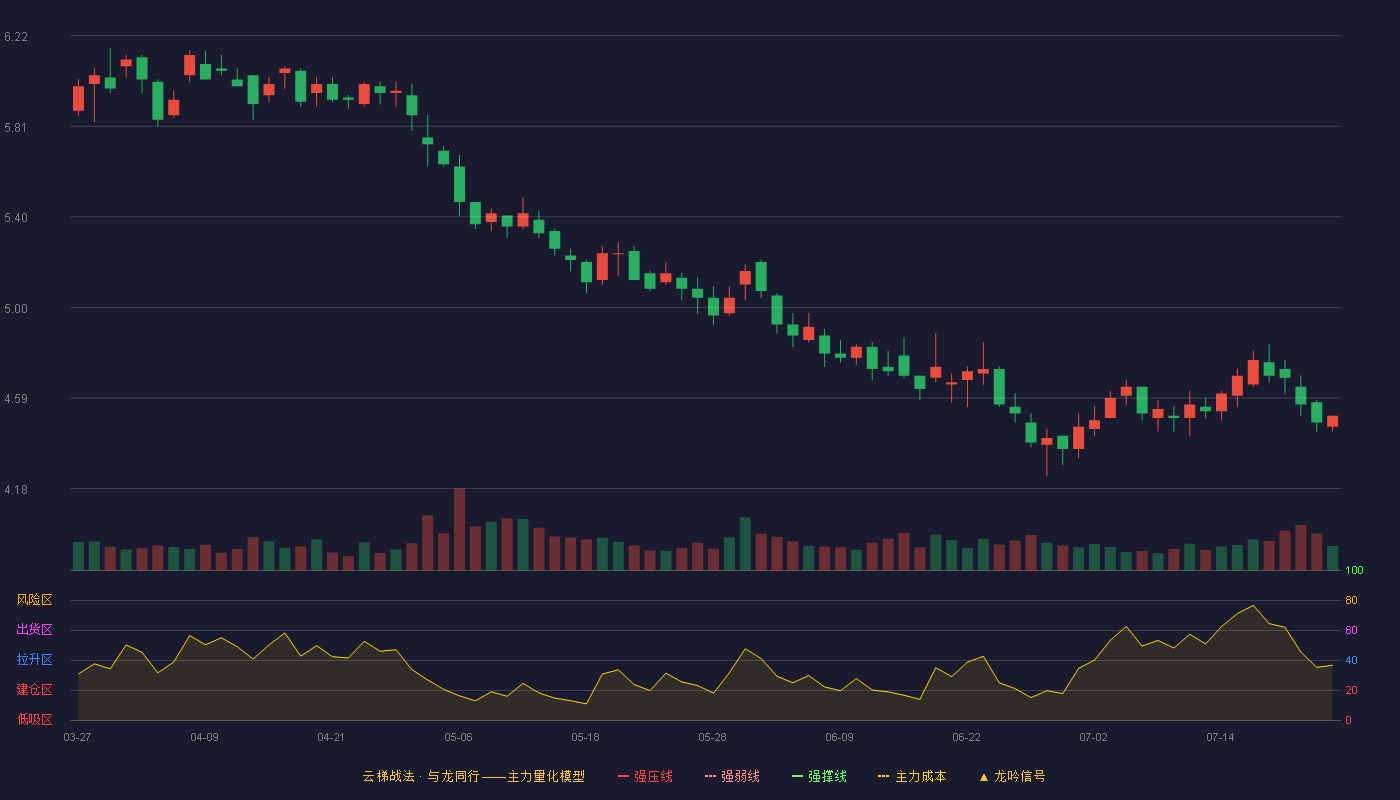Click the 07-02 date label
The width and height of the screenshot is (1400, 800).
tap(1093, 737)
